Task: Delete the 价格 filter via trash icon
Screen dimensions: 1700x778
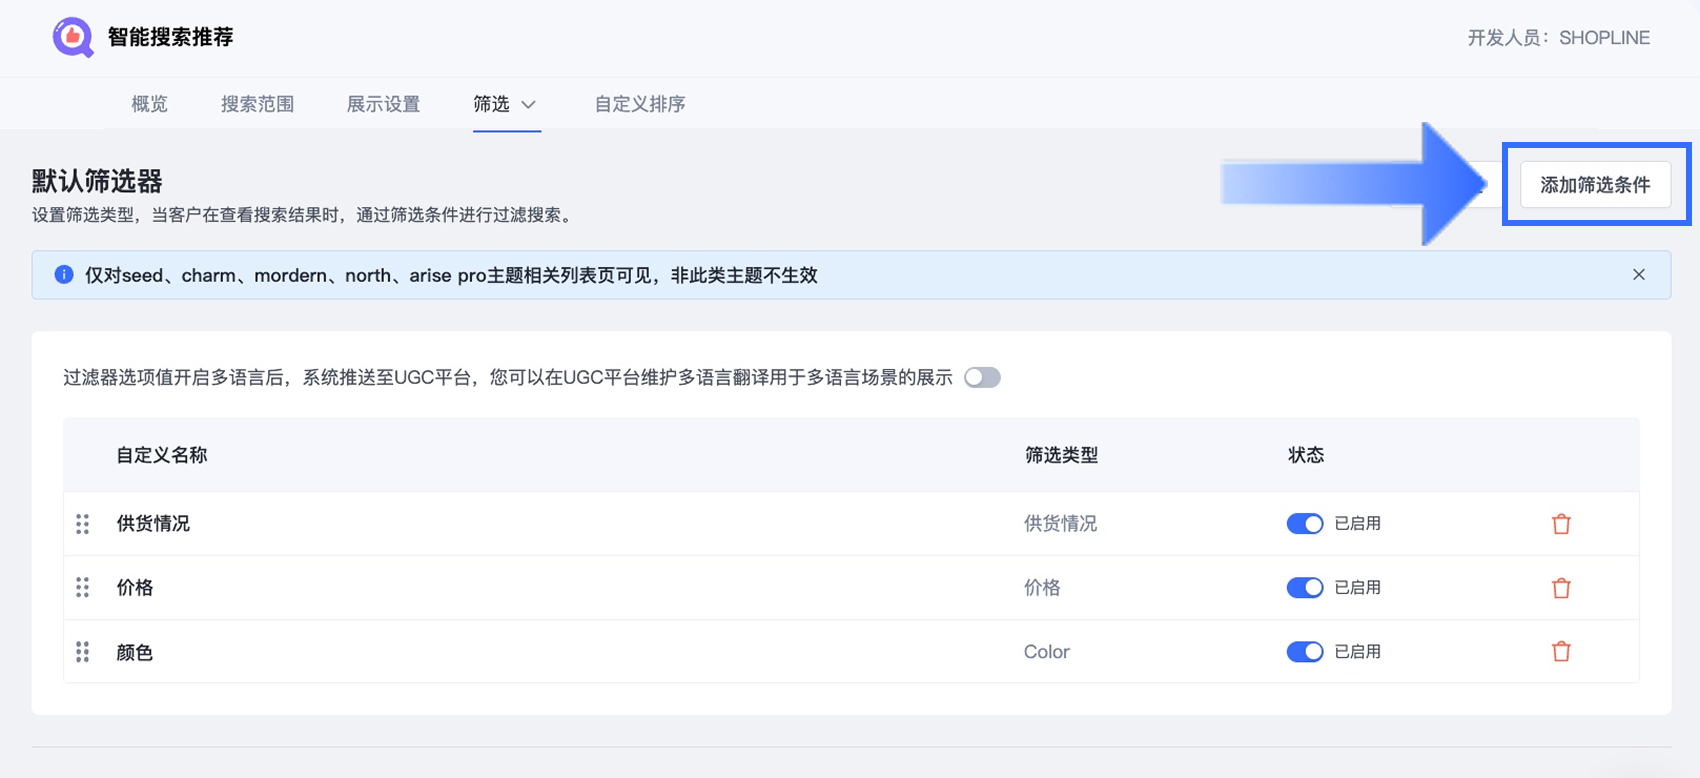Action: click(1561, 588)
